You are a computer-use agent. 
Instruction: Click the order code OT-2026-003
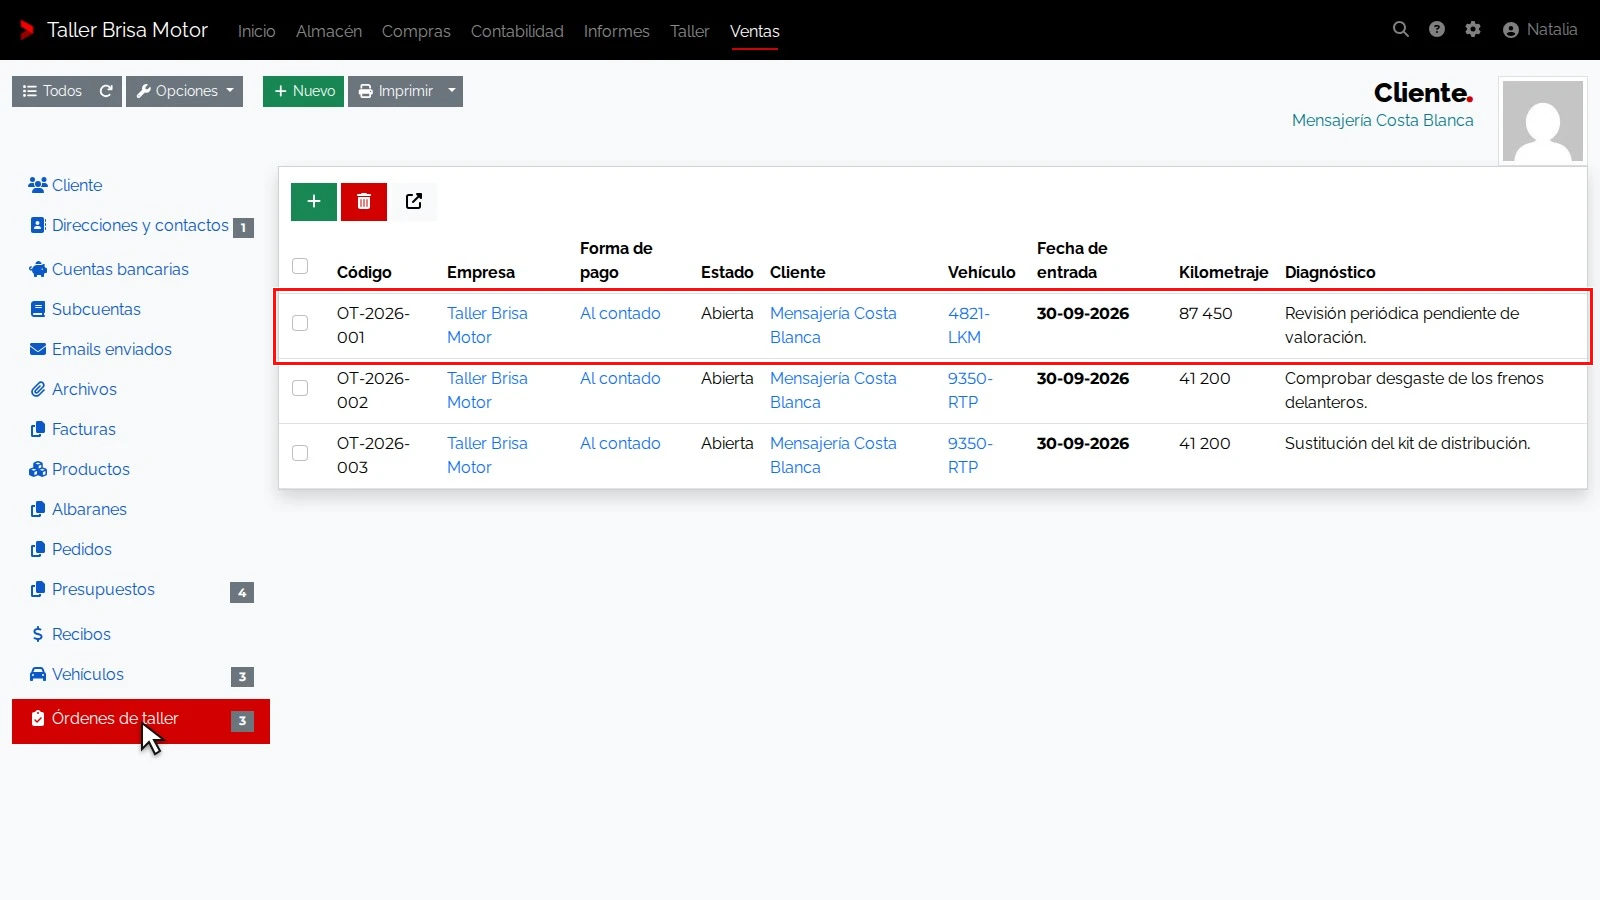click(373, 455)
